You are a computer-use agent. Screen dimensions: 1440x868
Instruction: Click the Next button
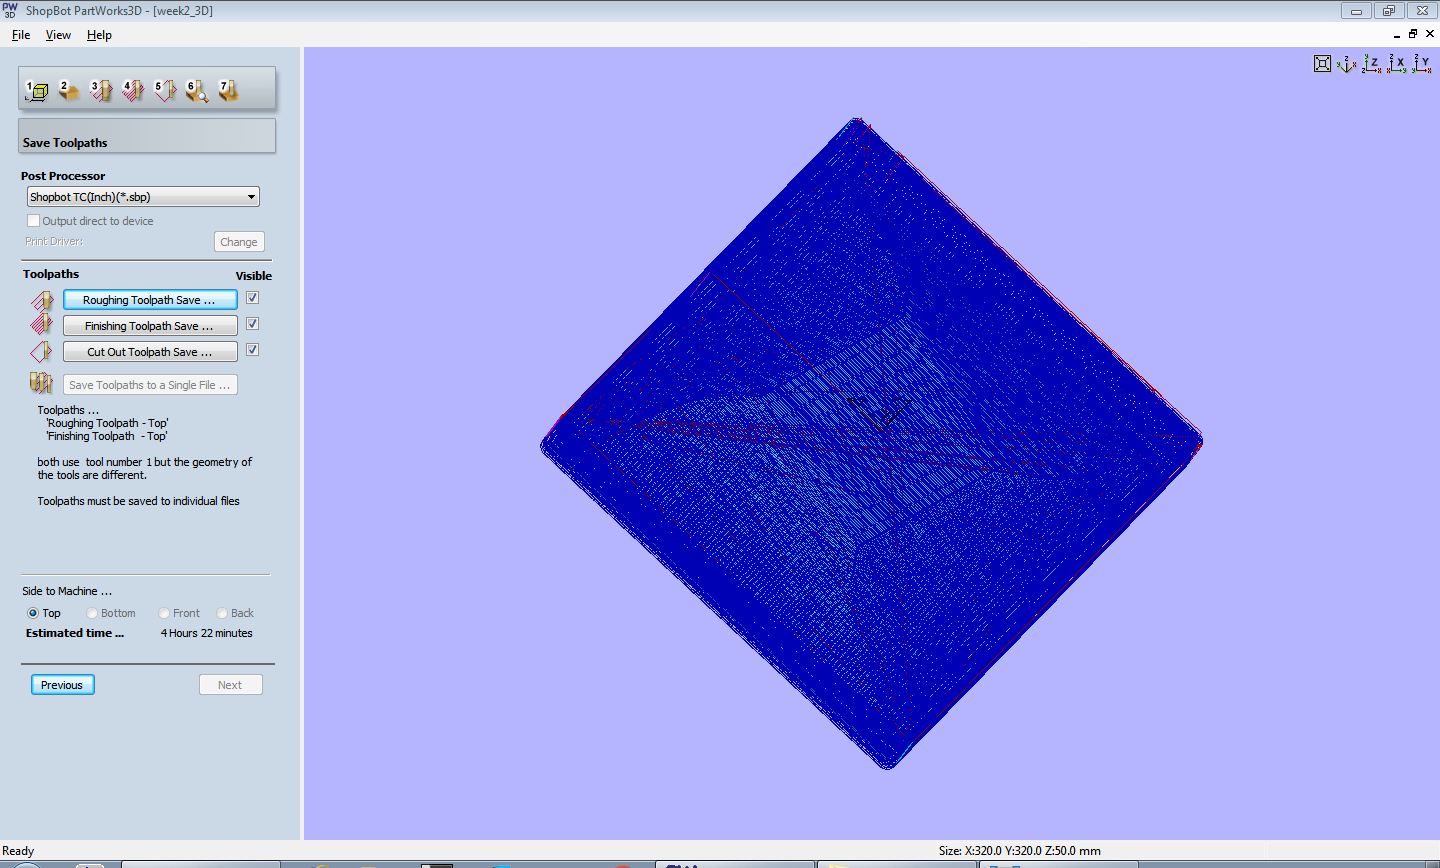230,685
